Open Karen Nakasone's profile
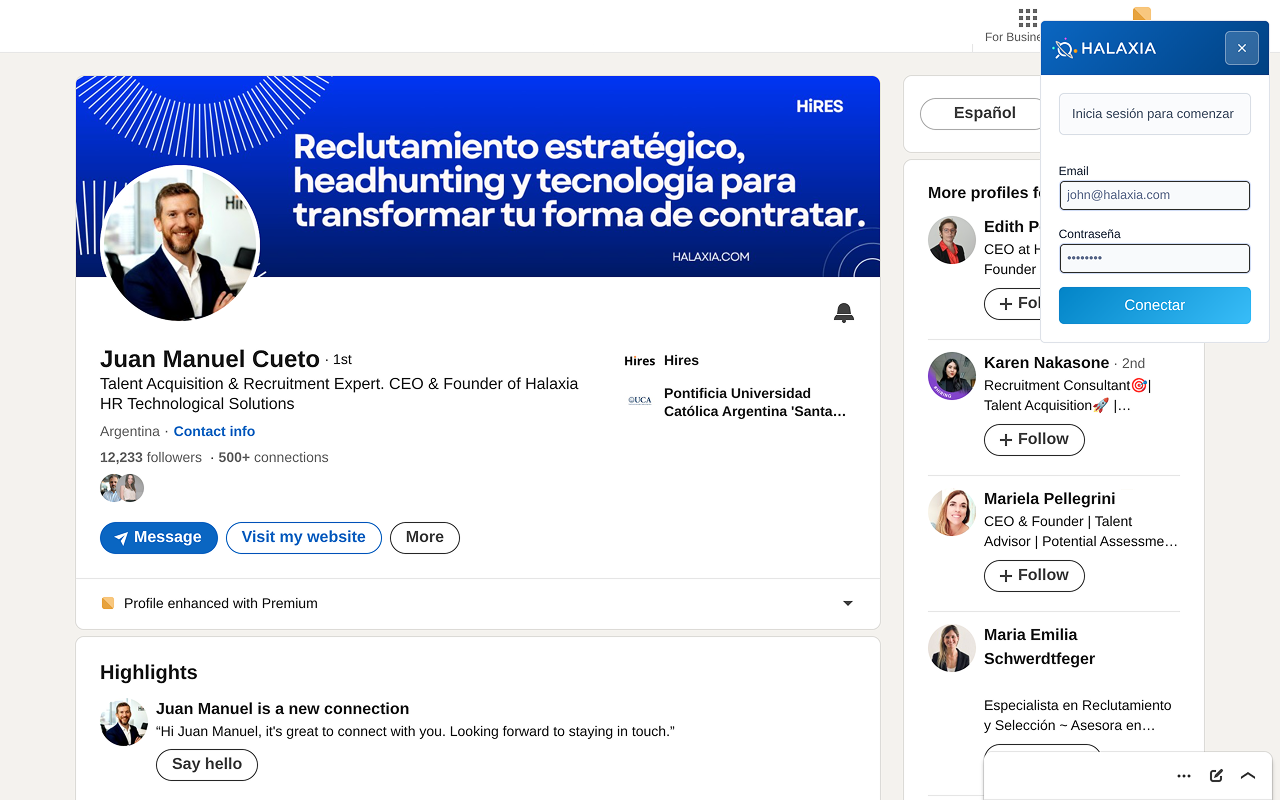 point(1046,363)
